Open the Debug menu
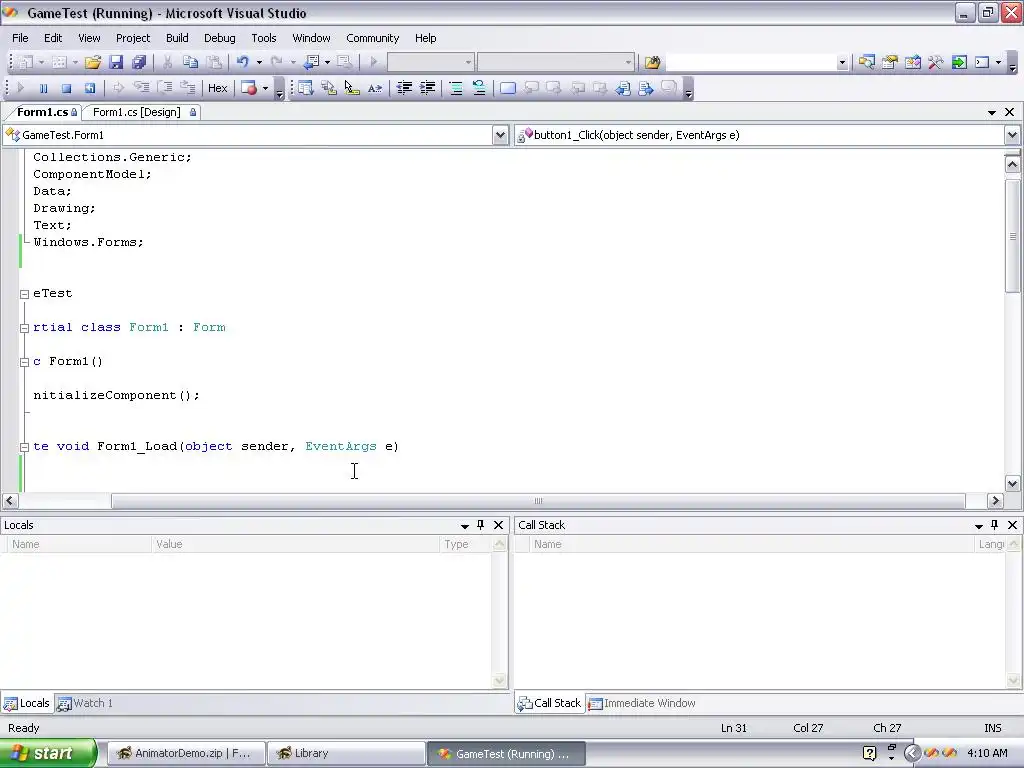 tap(219, 38)
